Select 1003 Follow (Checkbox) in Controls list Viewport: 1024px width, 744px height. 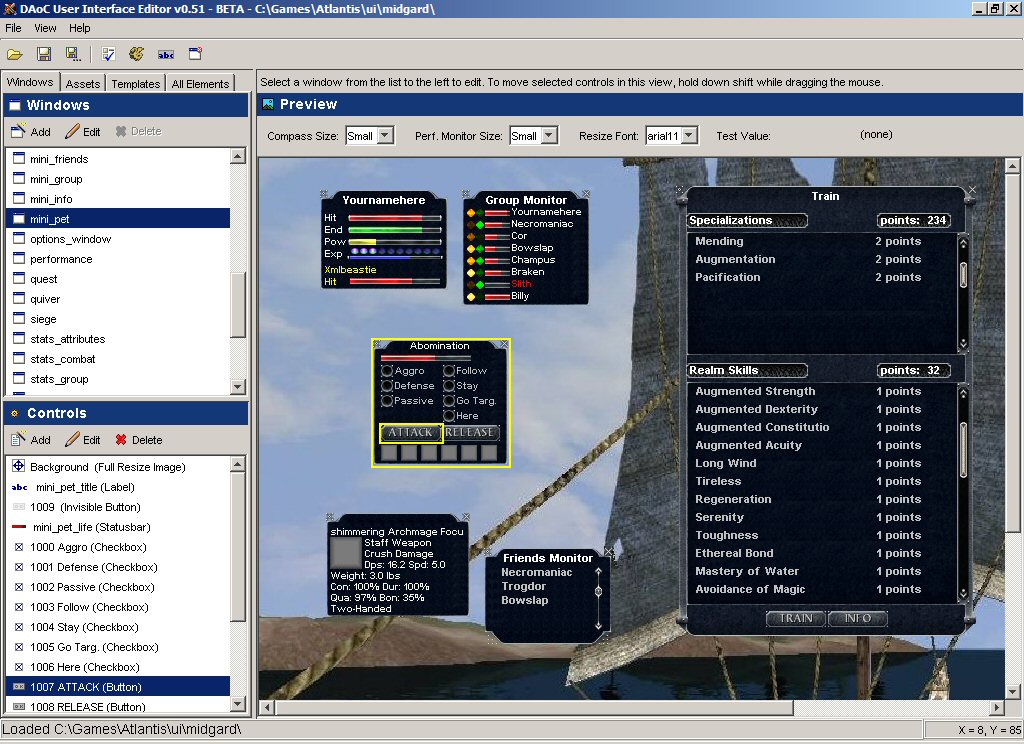click(118, 607)
